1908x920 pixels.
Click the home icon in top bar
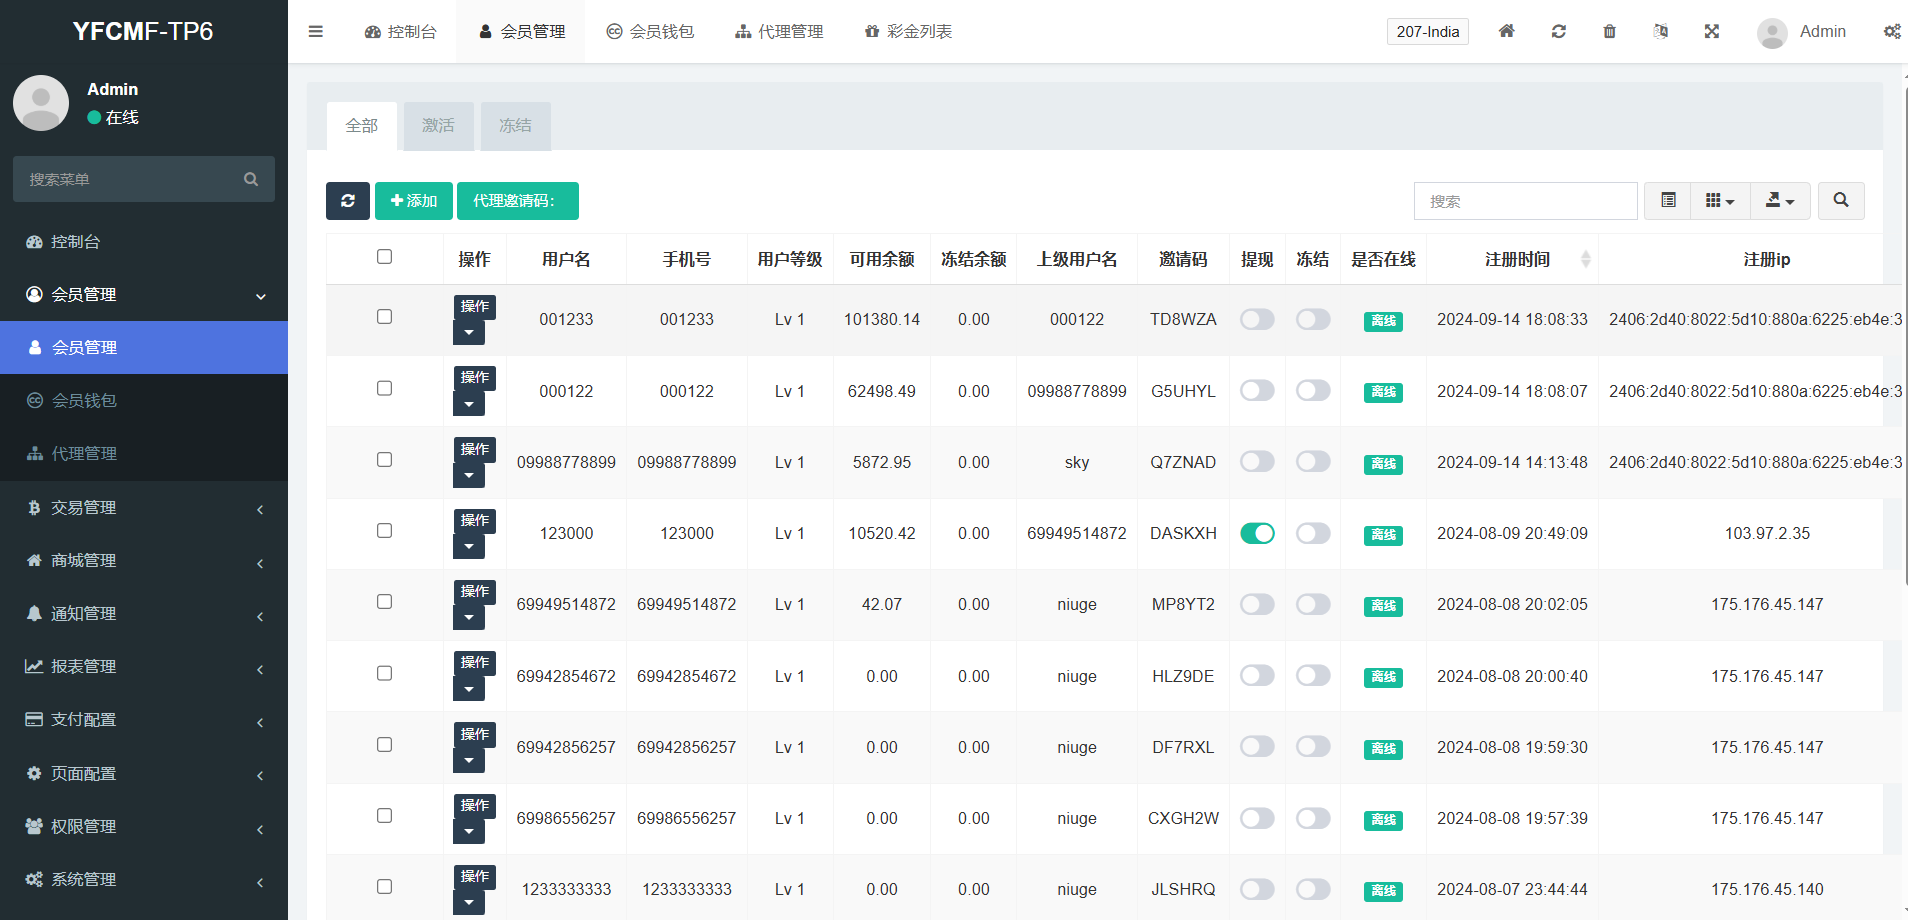pyautogui.click(x=1506, y=31)
